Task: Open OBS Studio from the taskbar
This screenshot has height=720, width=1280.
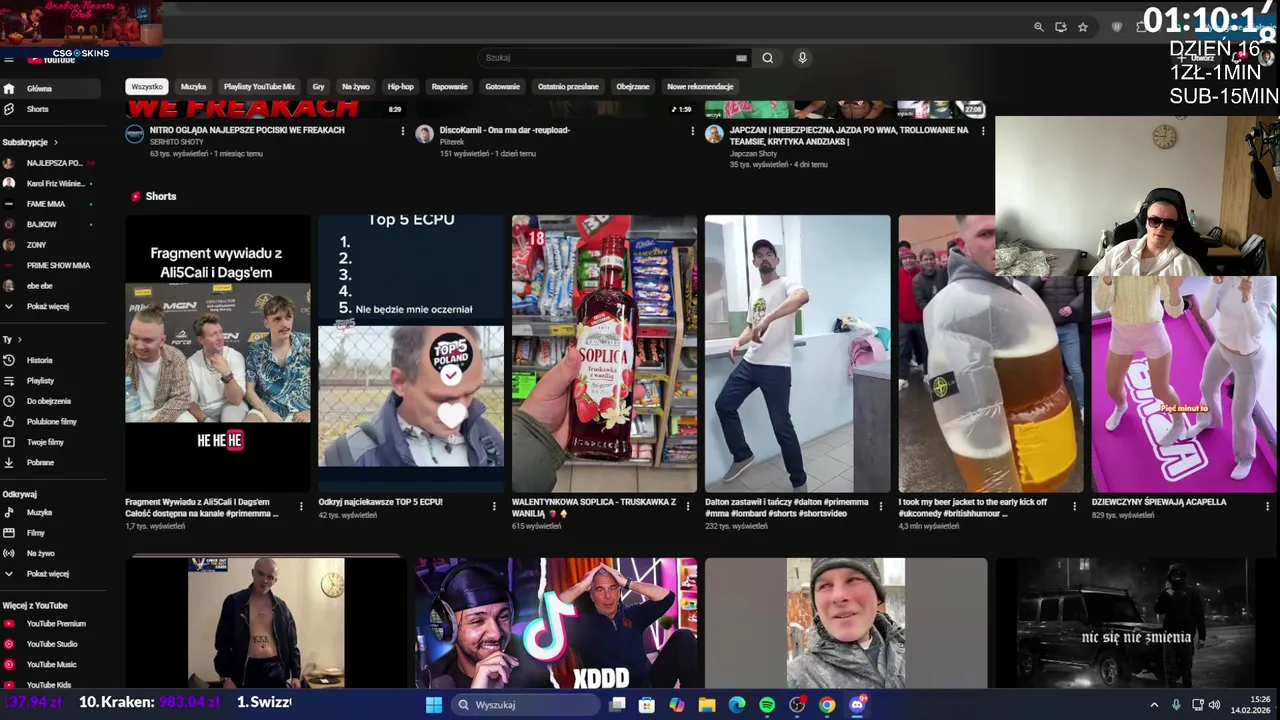Action: [x=797, y=705]
